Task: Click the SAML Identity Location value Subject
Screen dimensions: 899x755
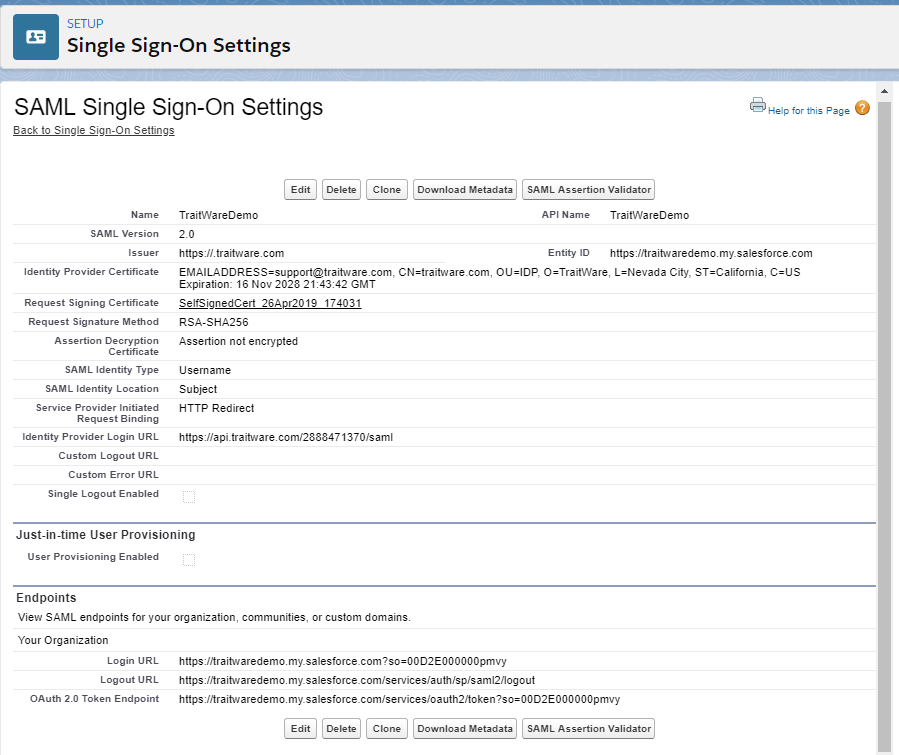Action: 198,389
